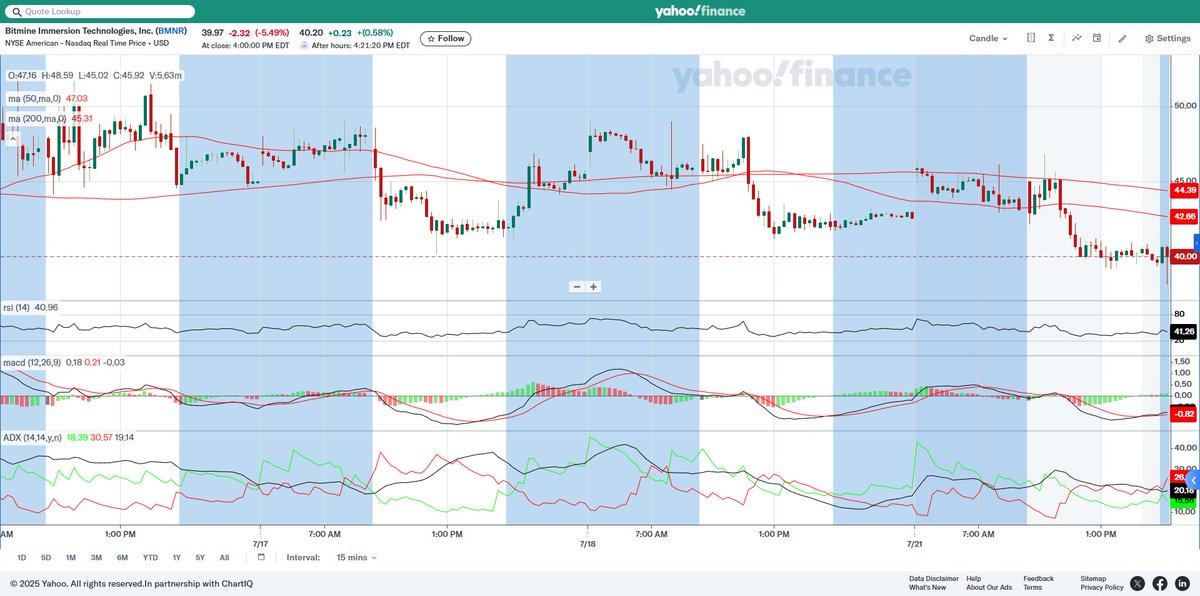This screenshot has height=596, width=1200.
Task: Open the indicators sigma icon
Action: click(1052, 38)
